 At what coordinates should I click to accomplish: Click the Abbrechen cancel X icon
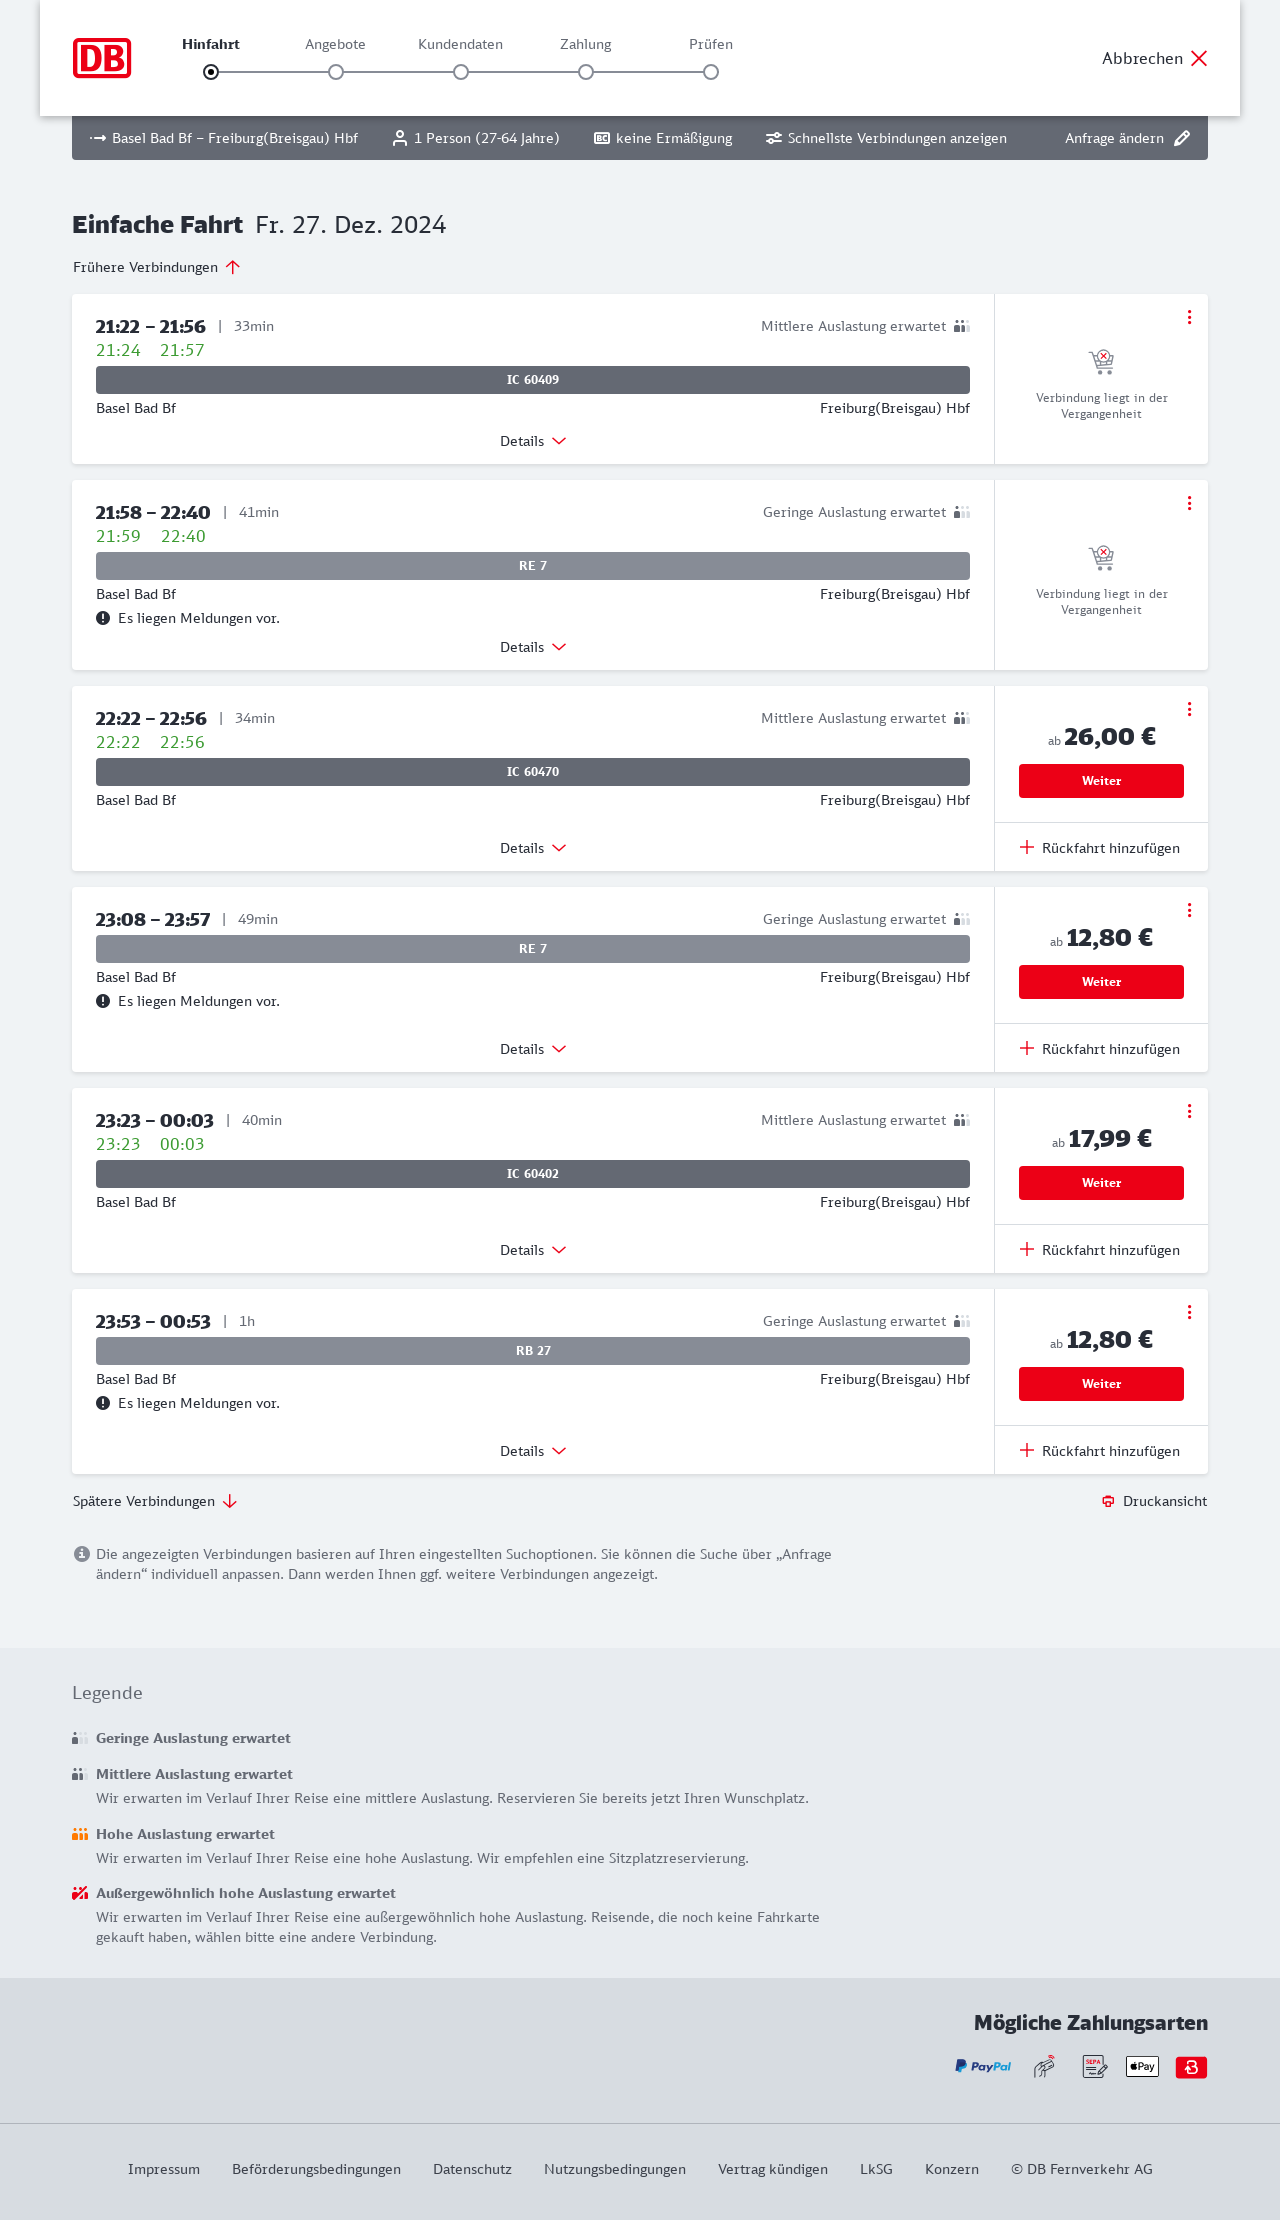coord(1199,58)
